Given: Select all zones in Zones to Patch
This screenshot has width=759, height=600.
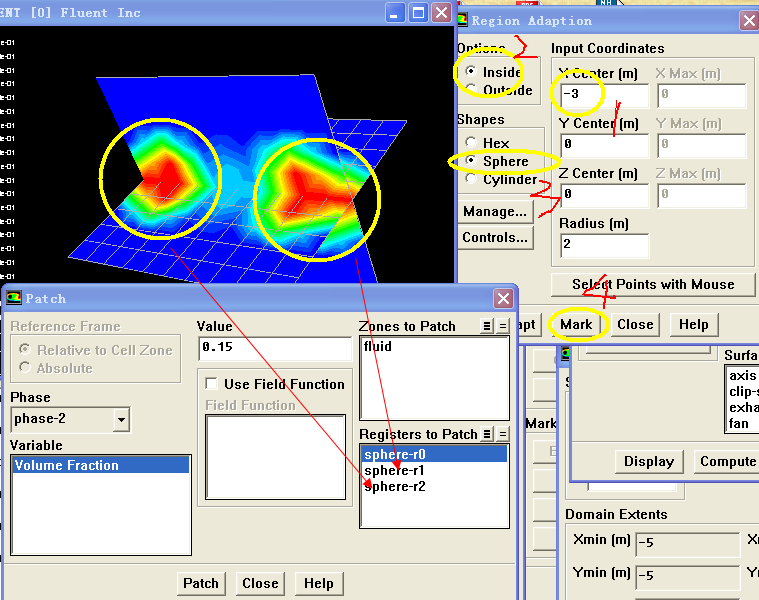Looking at the screenshot, I should coord(486,326).
